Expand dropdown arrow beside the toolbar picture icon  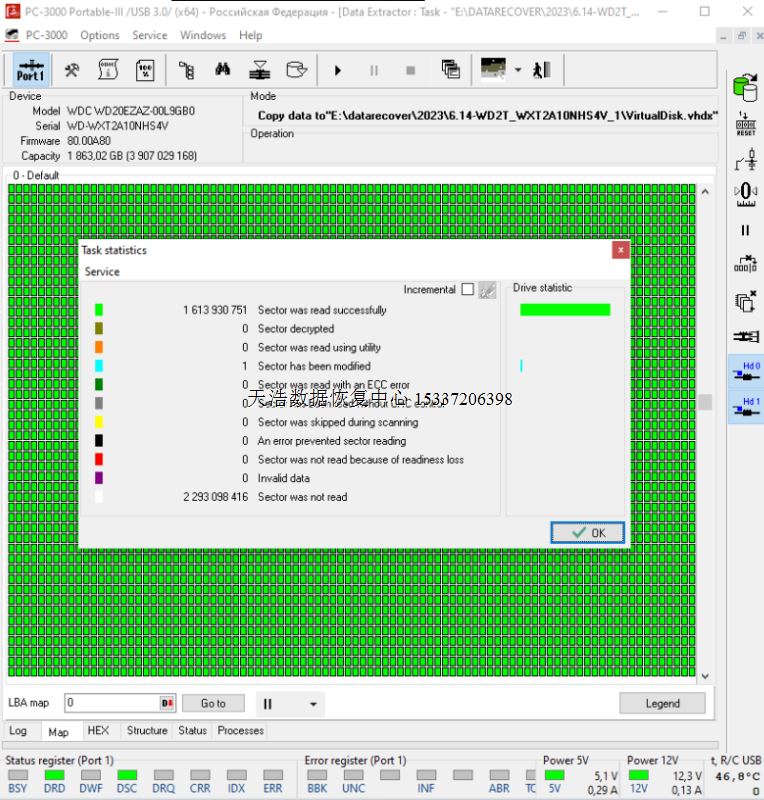[518, 70]
